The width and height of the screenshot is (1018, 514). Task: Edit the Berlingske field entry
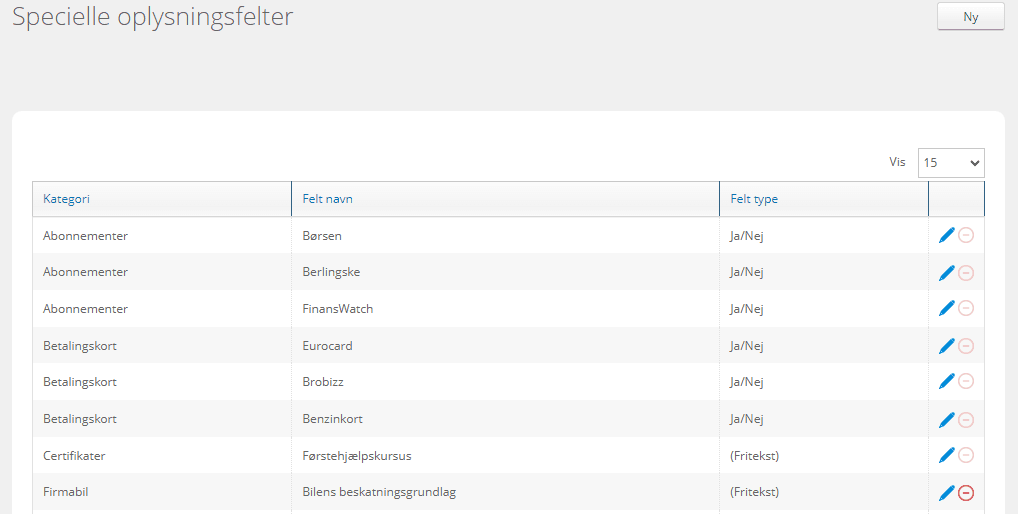coord(946,273)
